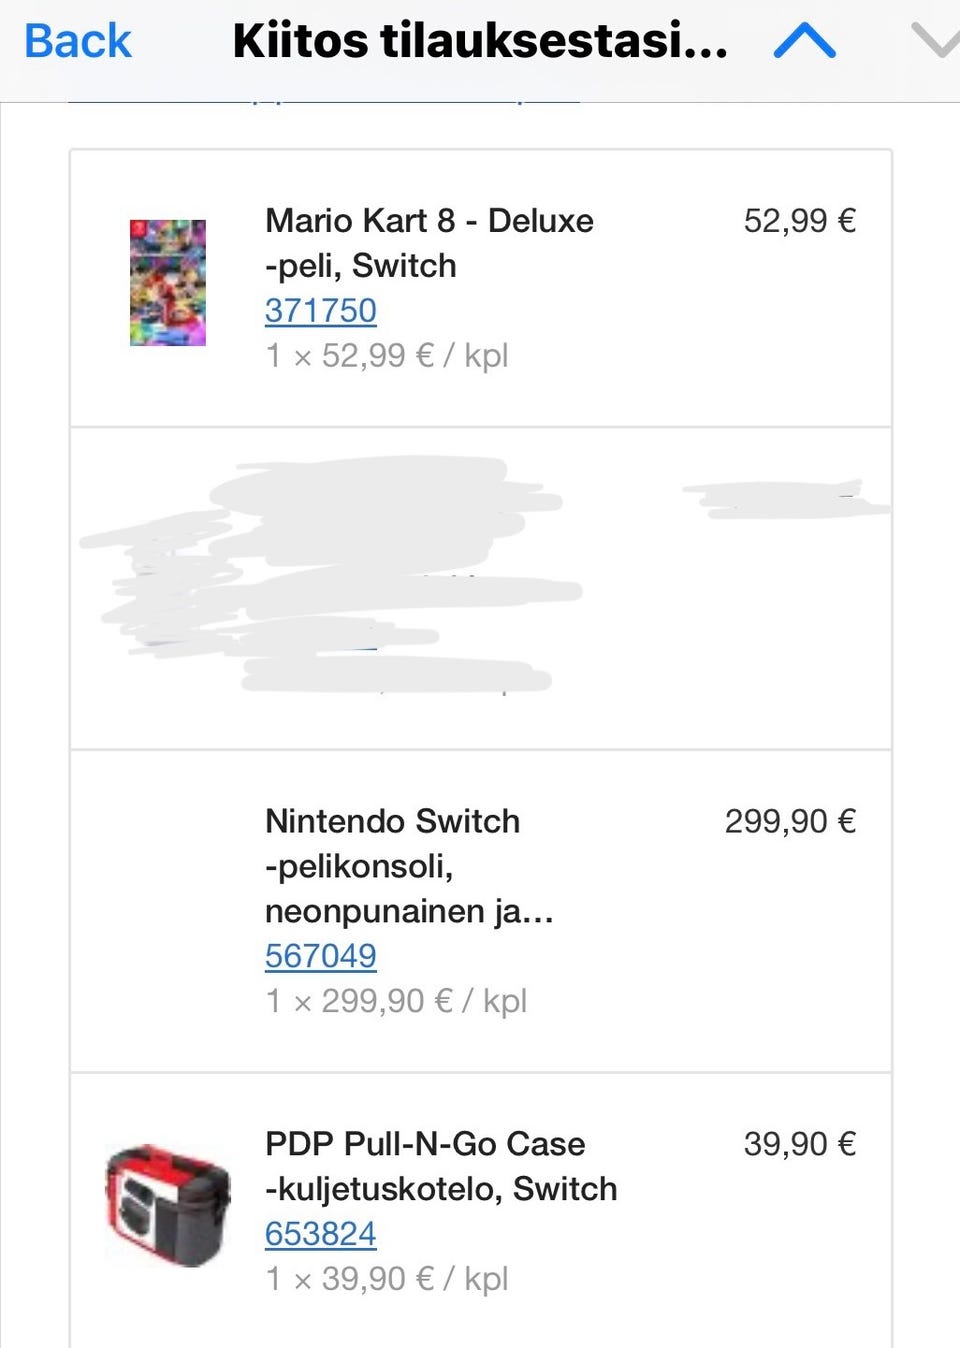Go to previous message with up arrow
Viewport: 960px width, 1348px height.
coord(804,42)
